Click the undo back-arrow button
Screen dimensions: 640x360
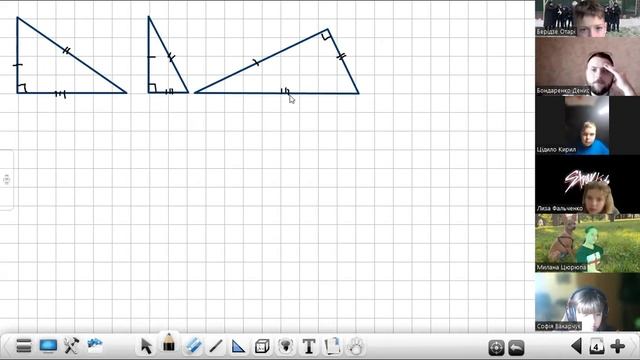pyautogui.click(x=516, y=348)
